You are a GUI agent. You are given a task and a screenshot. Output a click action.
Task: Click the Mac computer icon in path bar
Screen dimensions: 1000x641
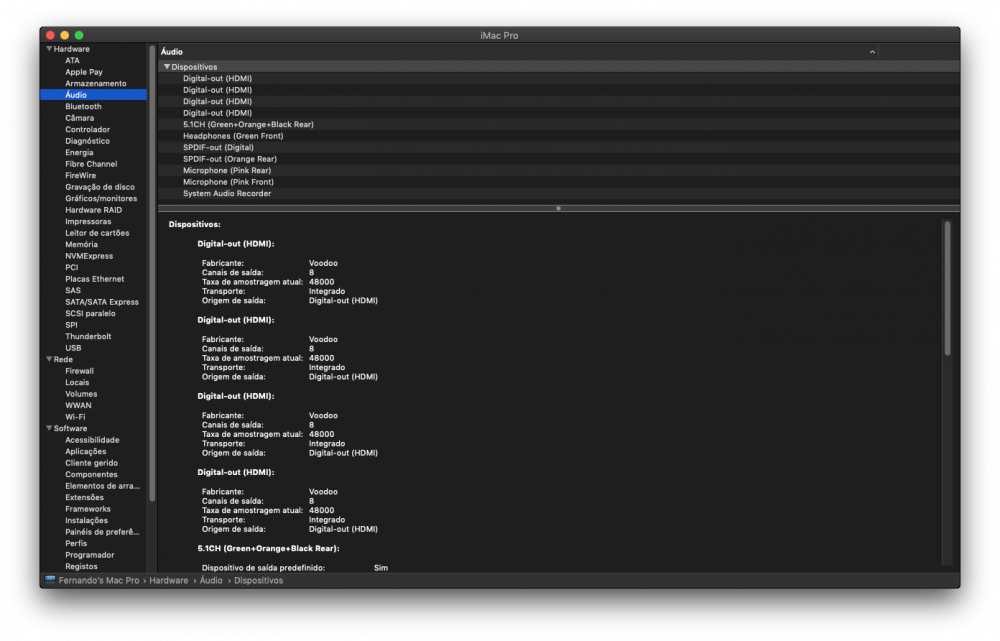click(x=50, y=580)
